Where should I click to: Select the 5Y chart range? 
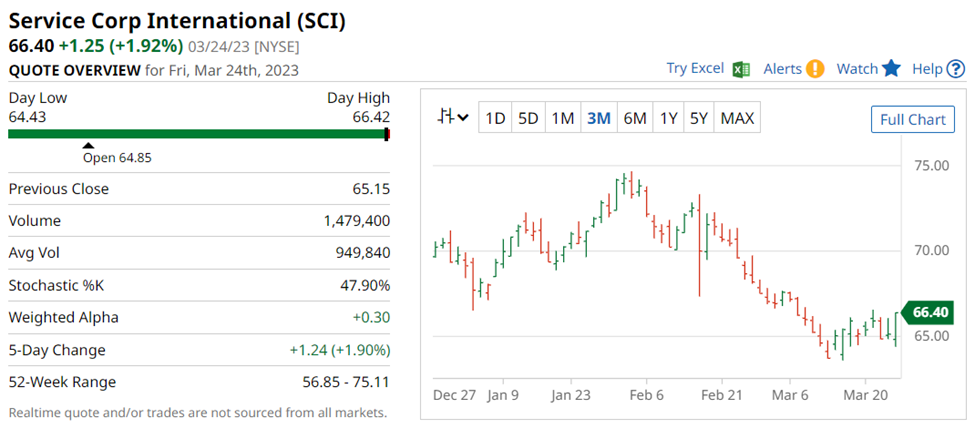point(700,118)
